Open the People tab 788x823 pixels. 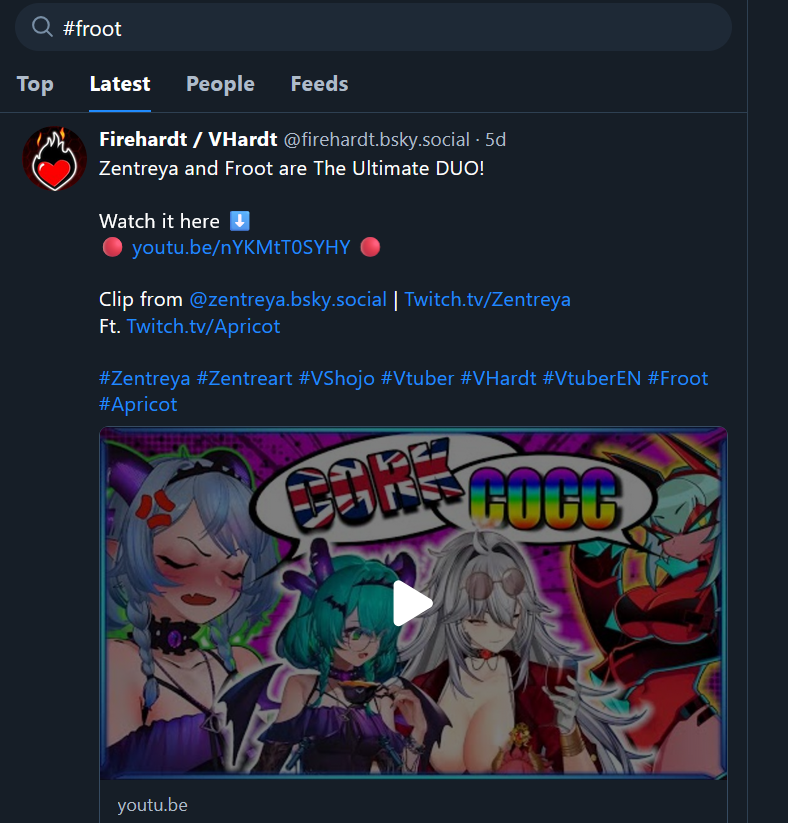(x=220, y=84)
